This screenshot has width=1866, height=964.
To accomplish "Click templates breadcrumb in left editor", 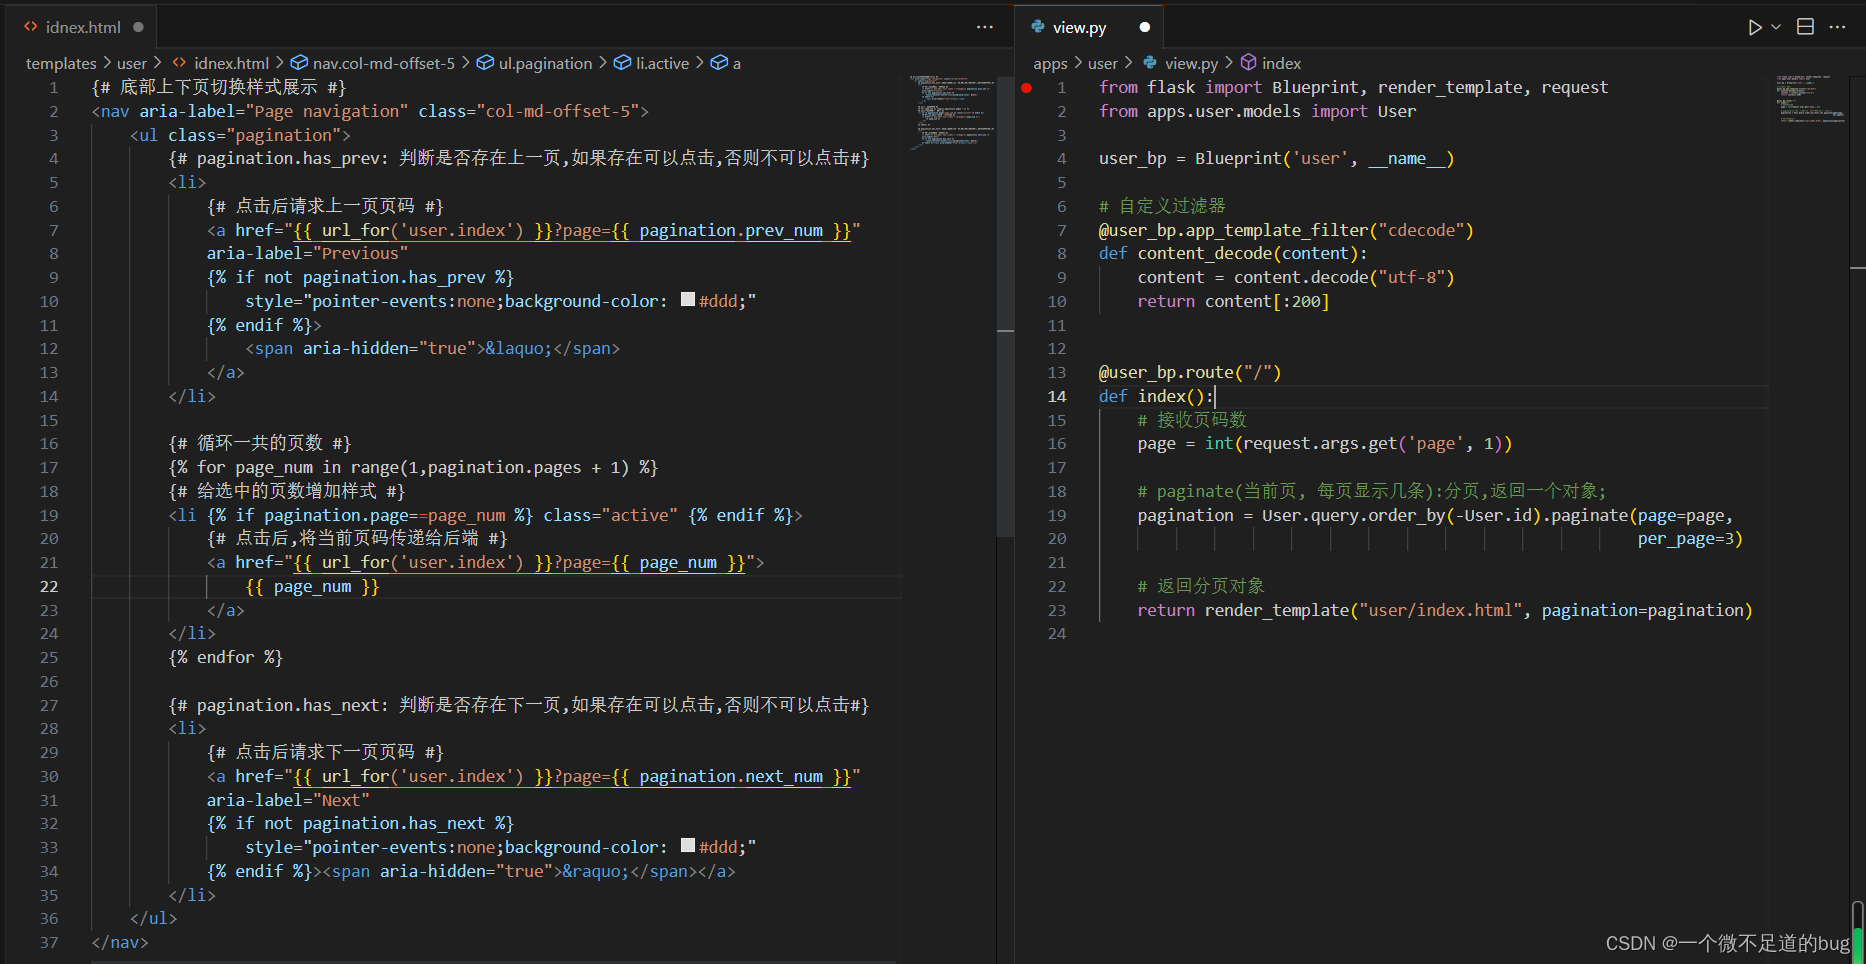I will [x=61, y=63].
